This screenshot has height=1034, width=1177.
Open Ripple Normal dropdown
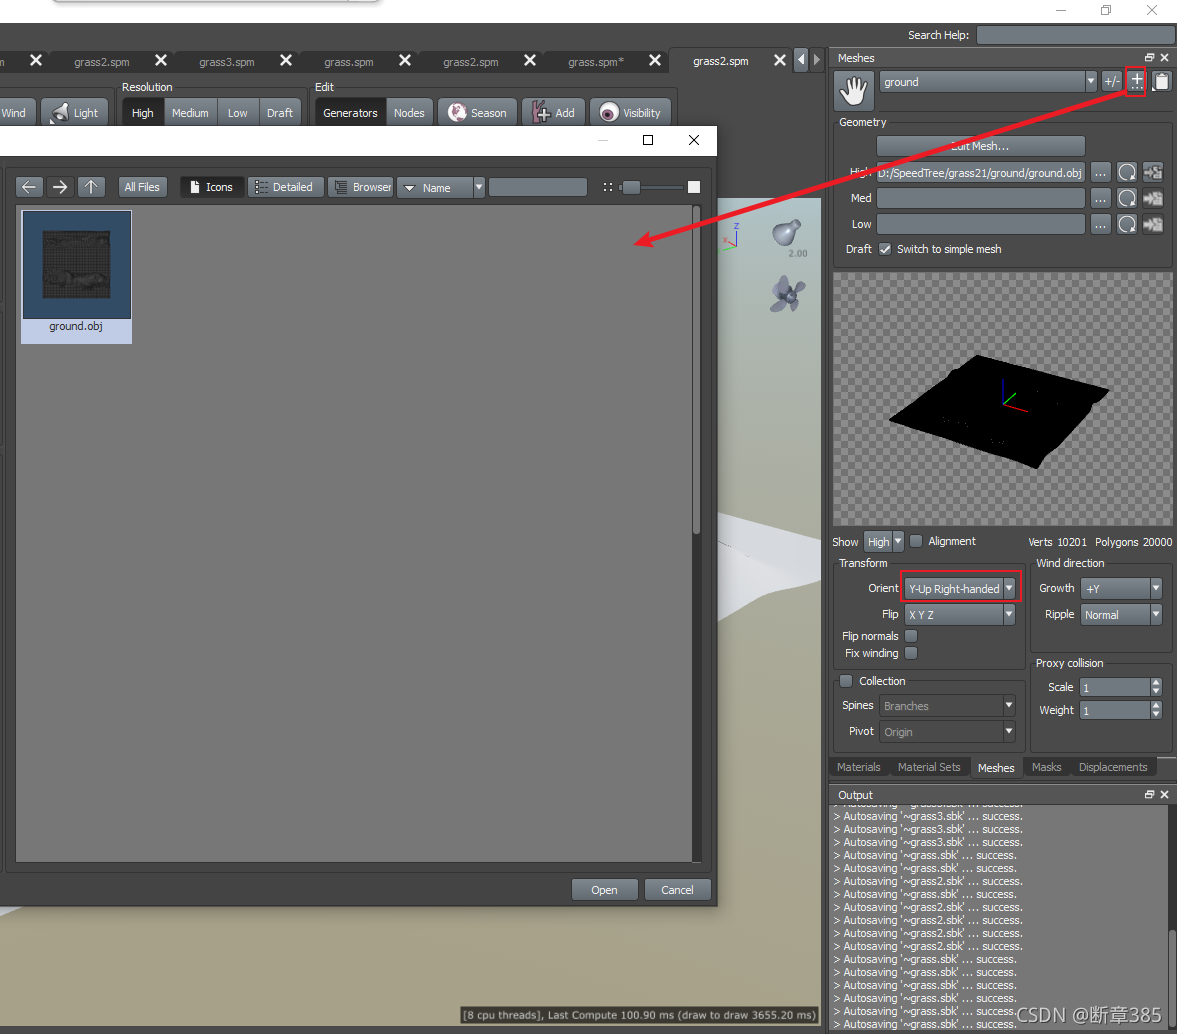click(x=1121, y=614)
